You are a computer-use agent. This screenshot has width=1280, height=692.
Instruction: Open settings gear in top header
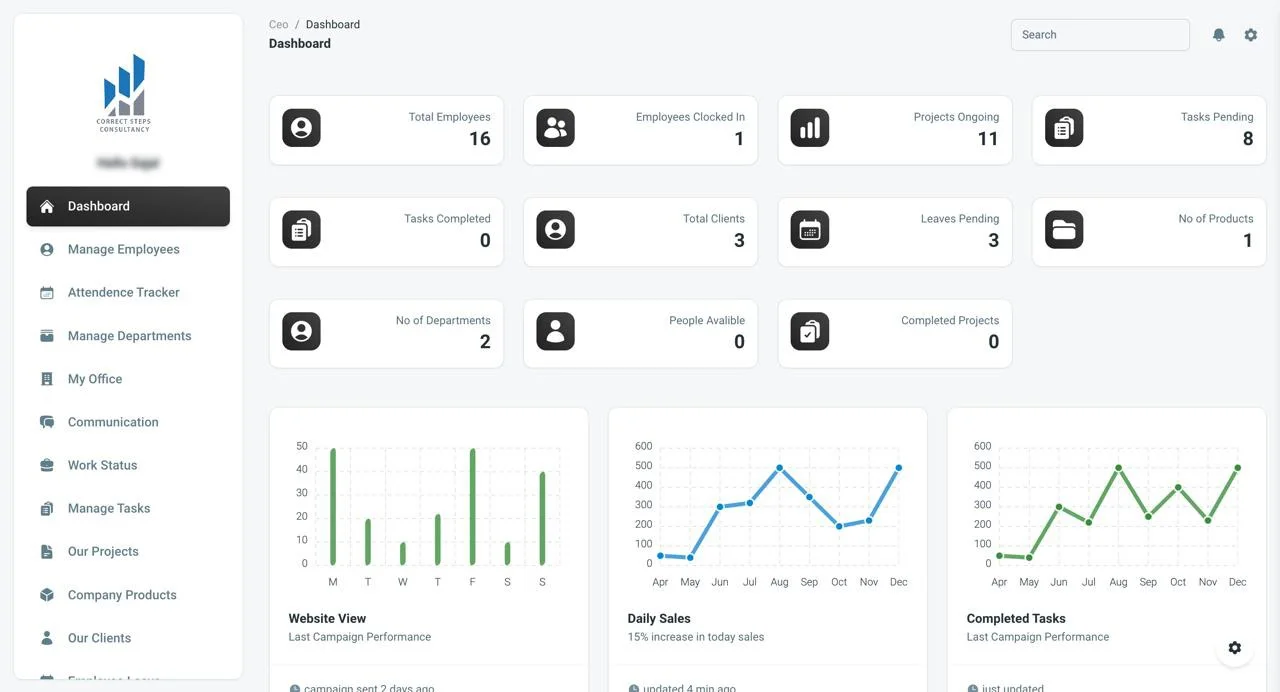(x=1250, y=35)
